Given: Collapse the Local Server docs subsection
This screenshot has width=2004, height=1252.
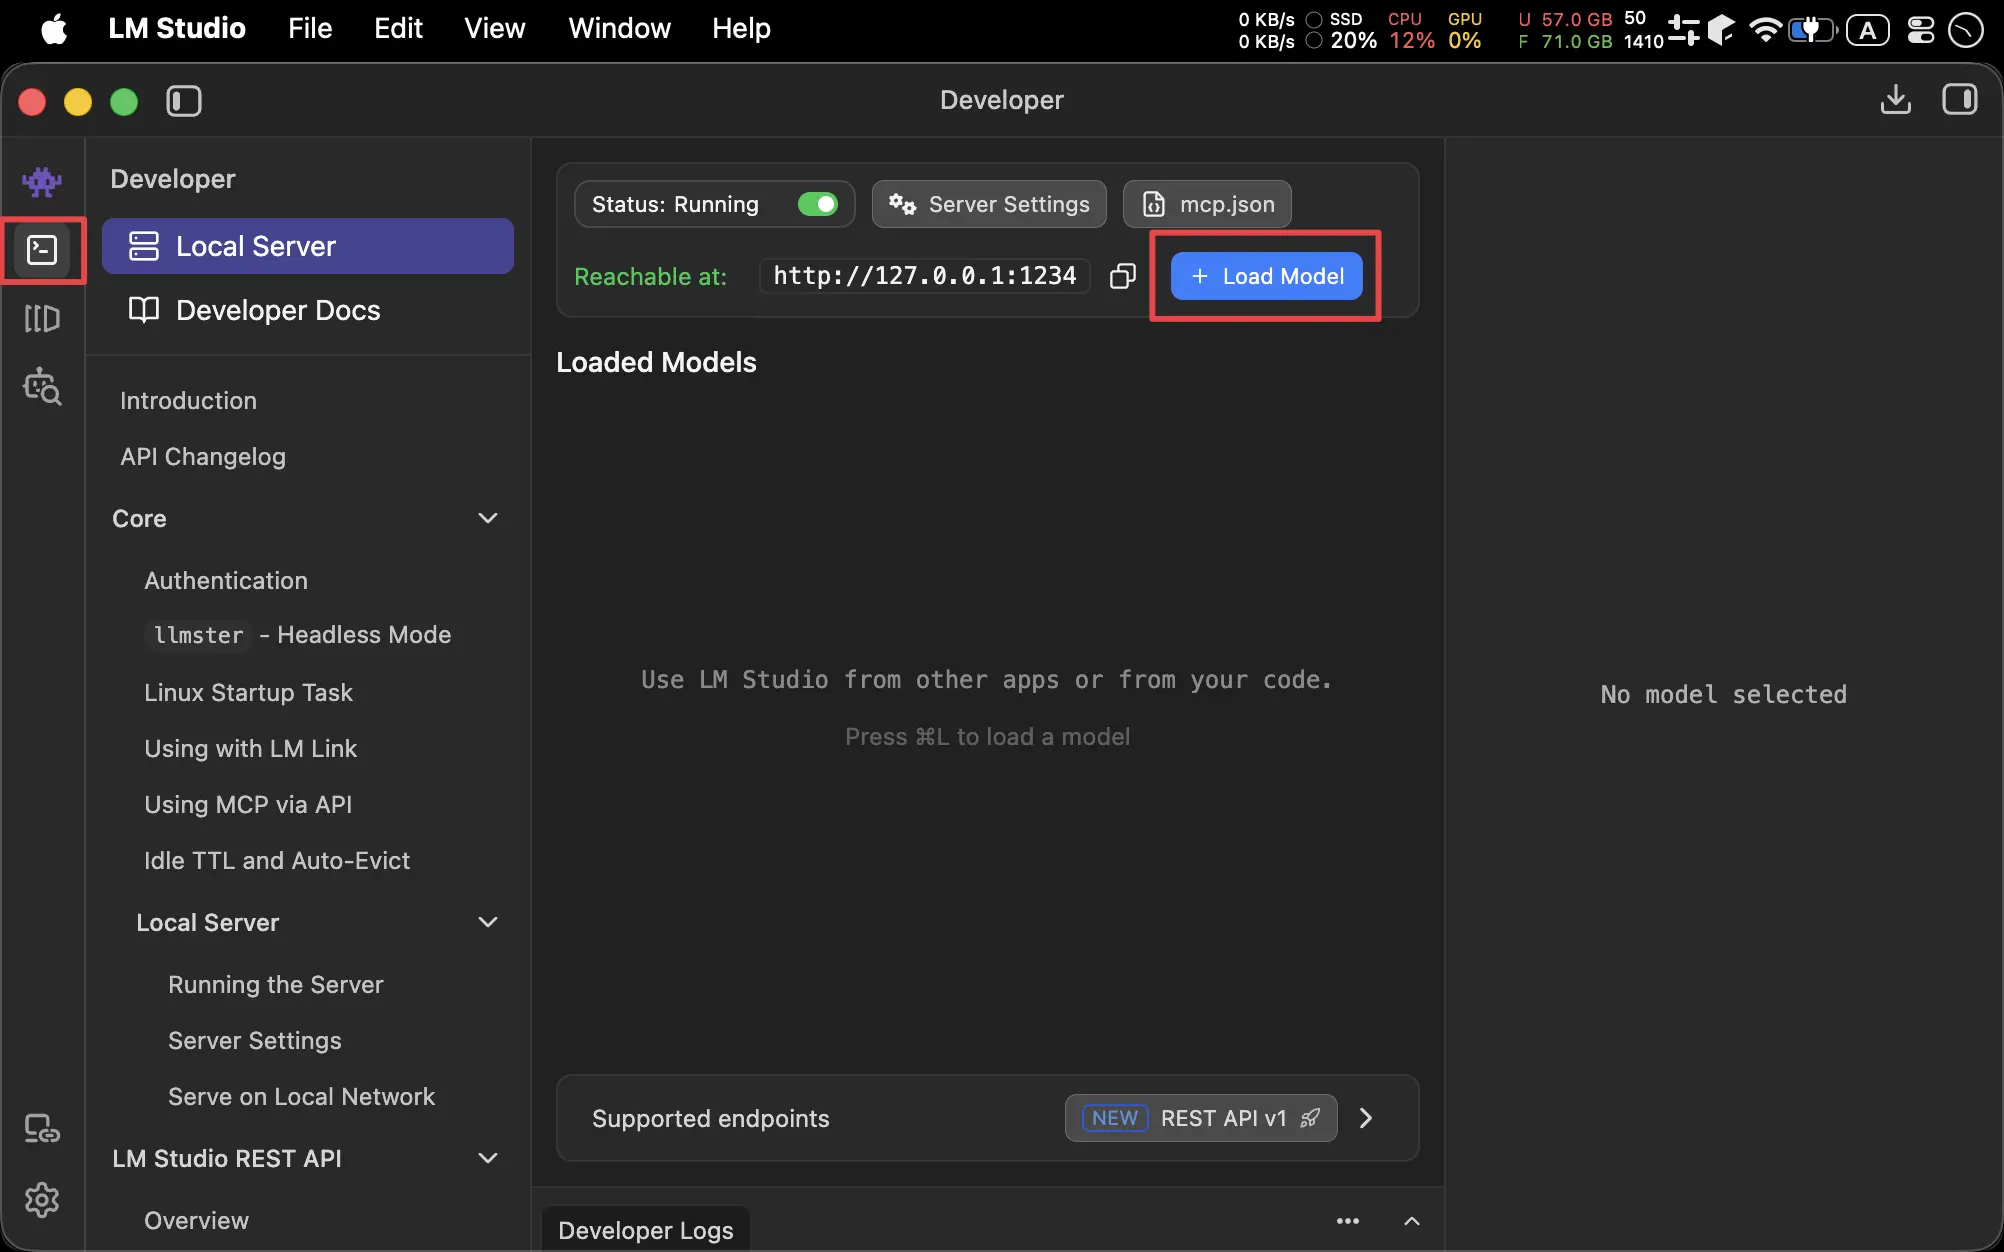Looking at the screenshot, I should tap(488, 922).
